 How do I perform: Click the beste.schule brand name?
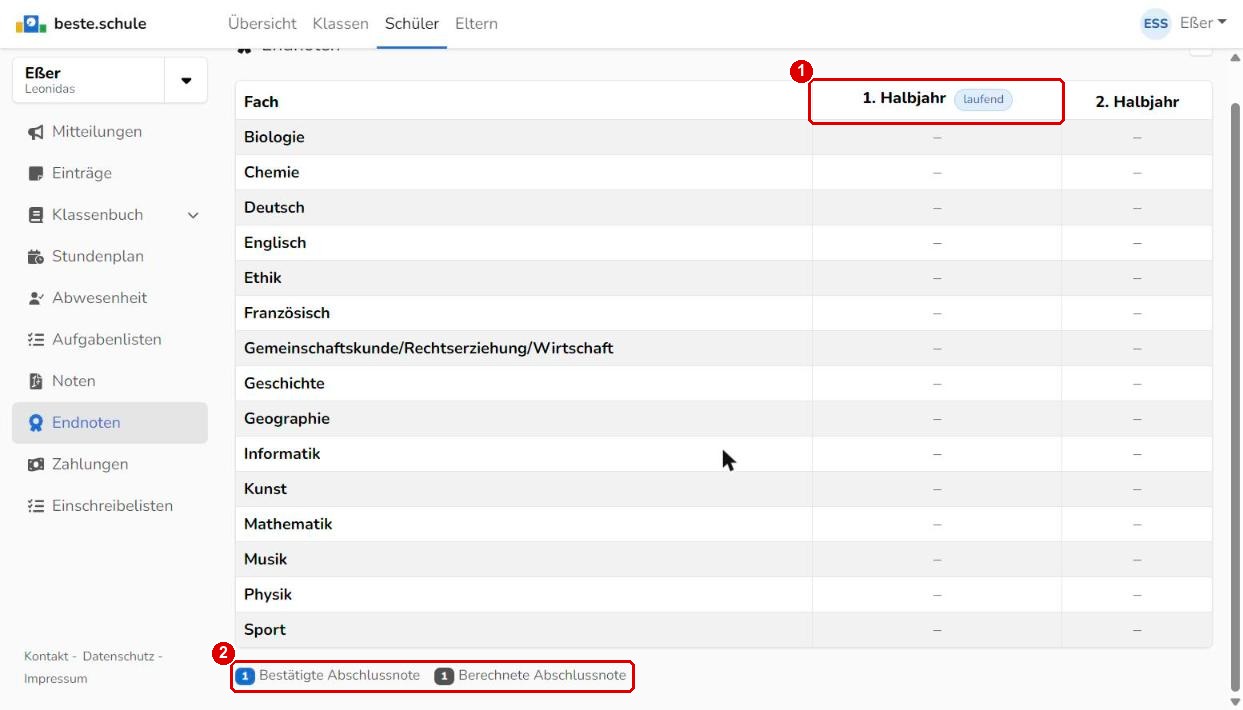tap(100, 23)
